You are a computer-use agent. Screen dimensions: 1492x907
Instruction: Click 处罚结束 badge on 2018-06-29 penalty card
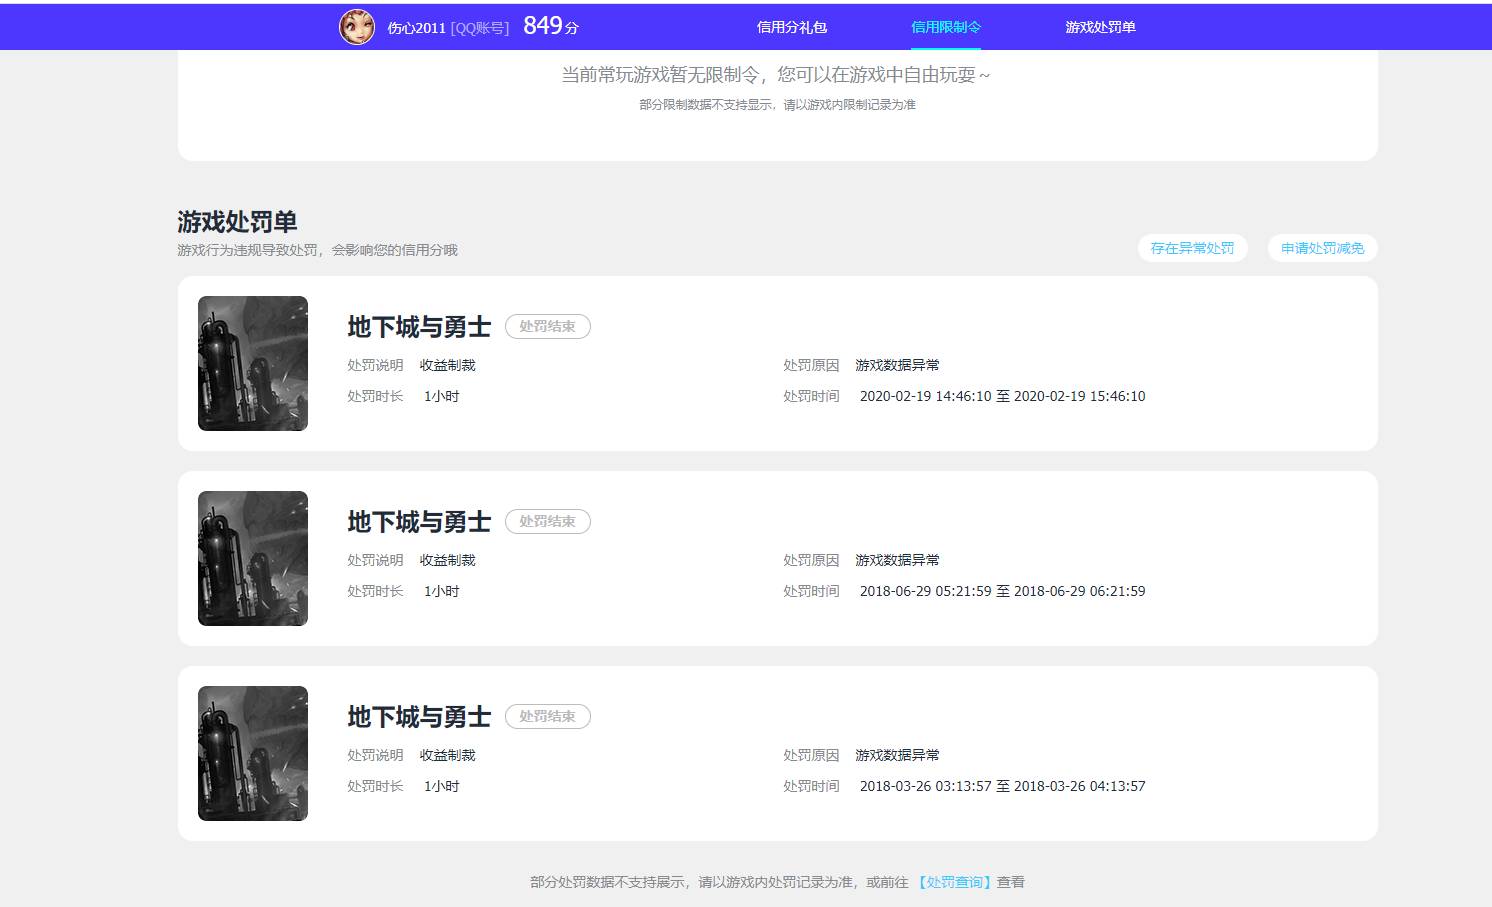click(547, 522)
